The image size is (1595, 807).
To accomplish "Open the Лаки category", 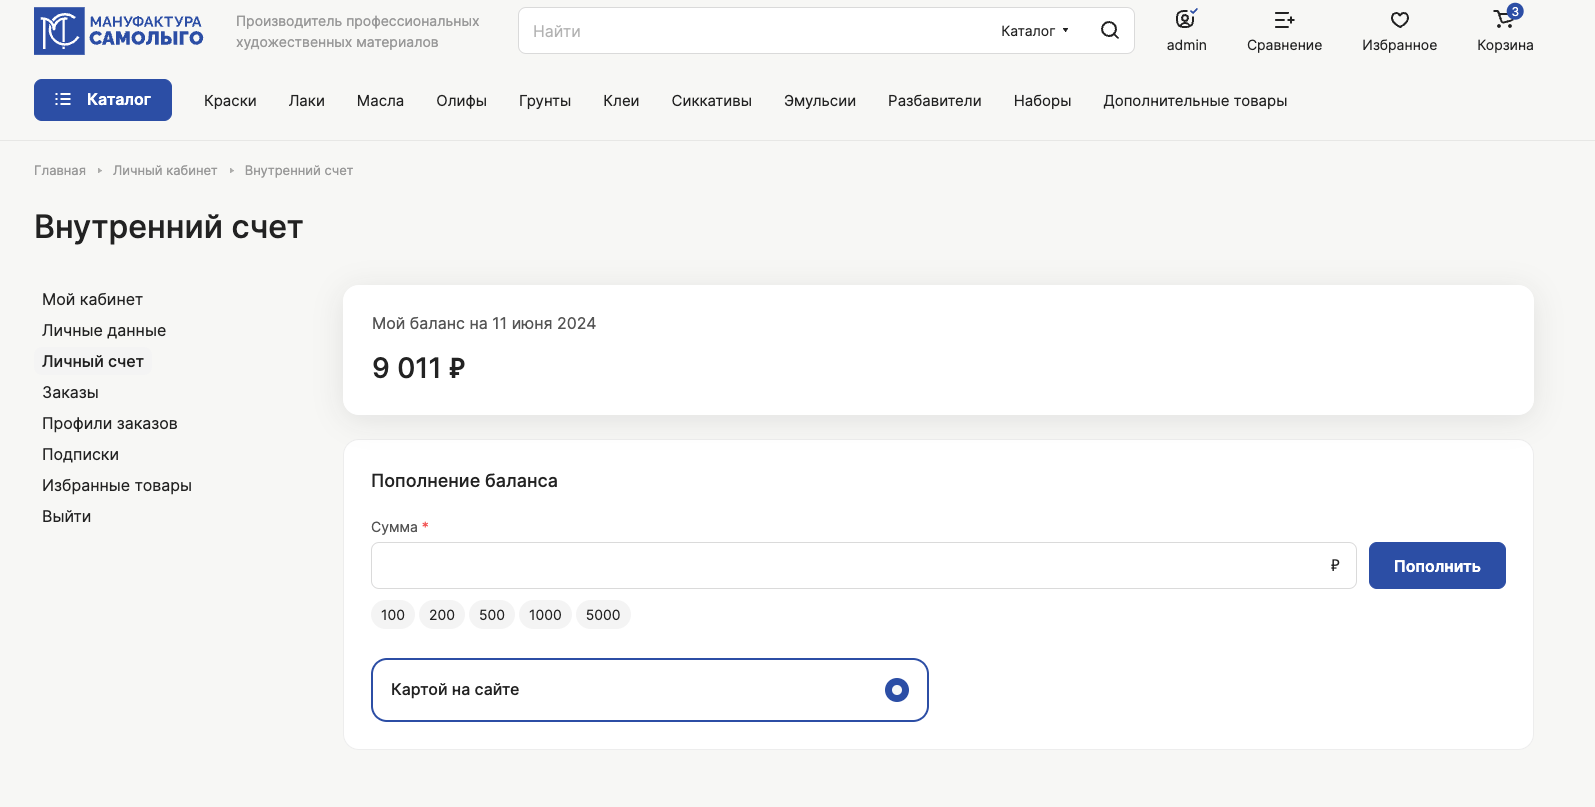I will (307, 101).
